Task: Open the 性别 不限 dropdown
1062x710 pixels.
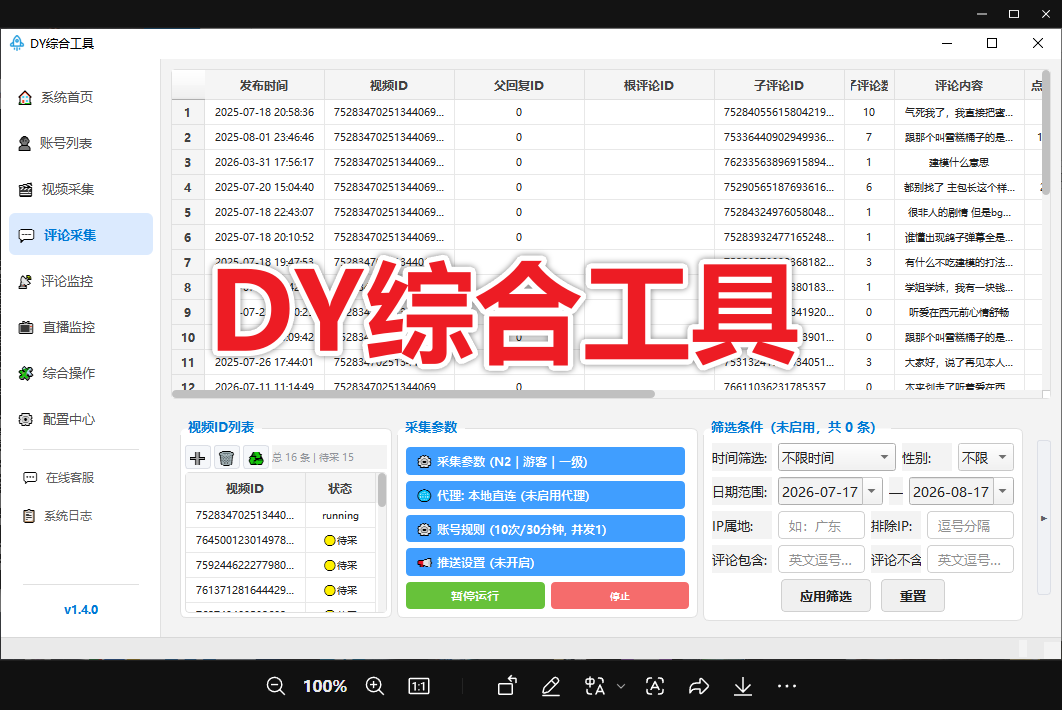Action: point(985,458)
